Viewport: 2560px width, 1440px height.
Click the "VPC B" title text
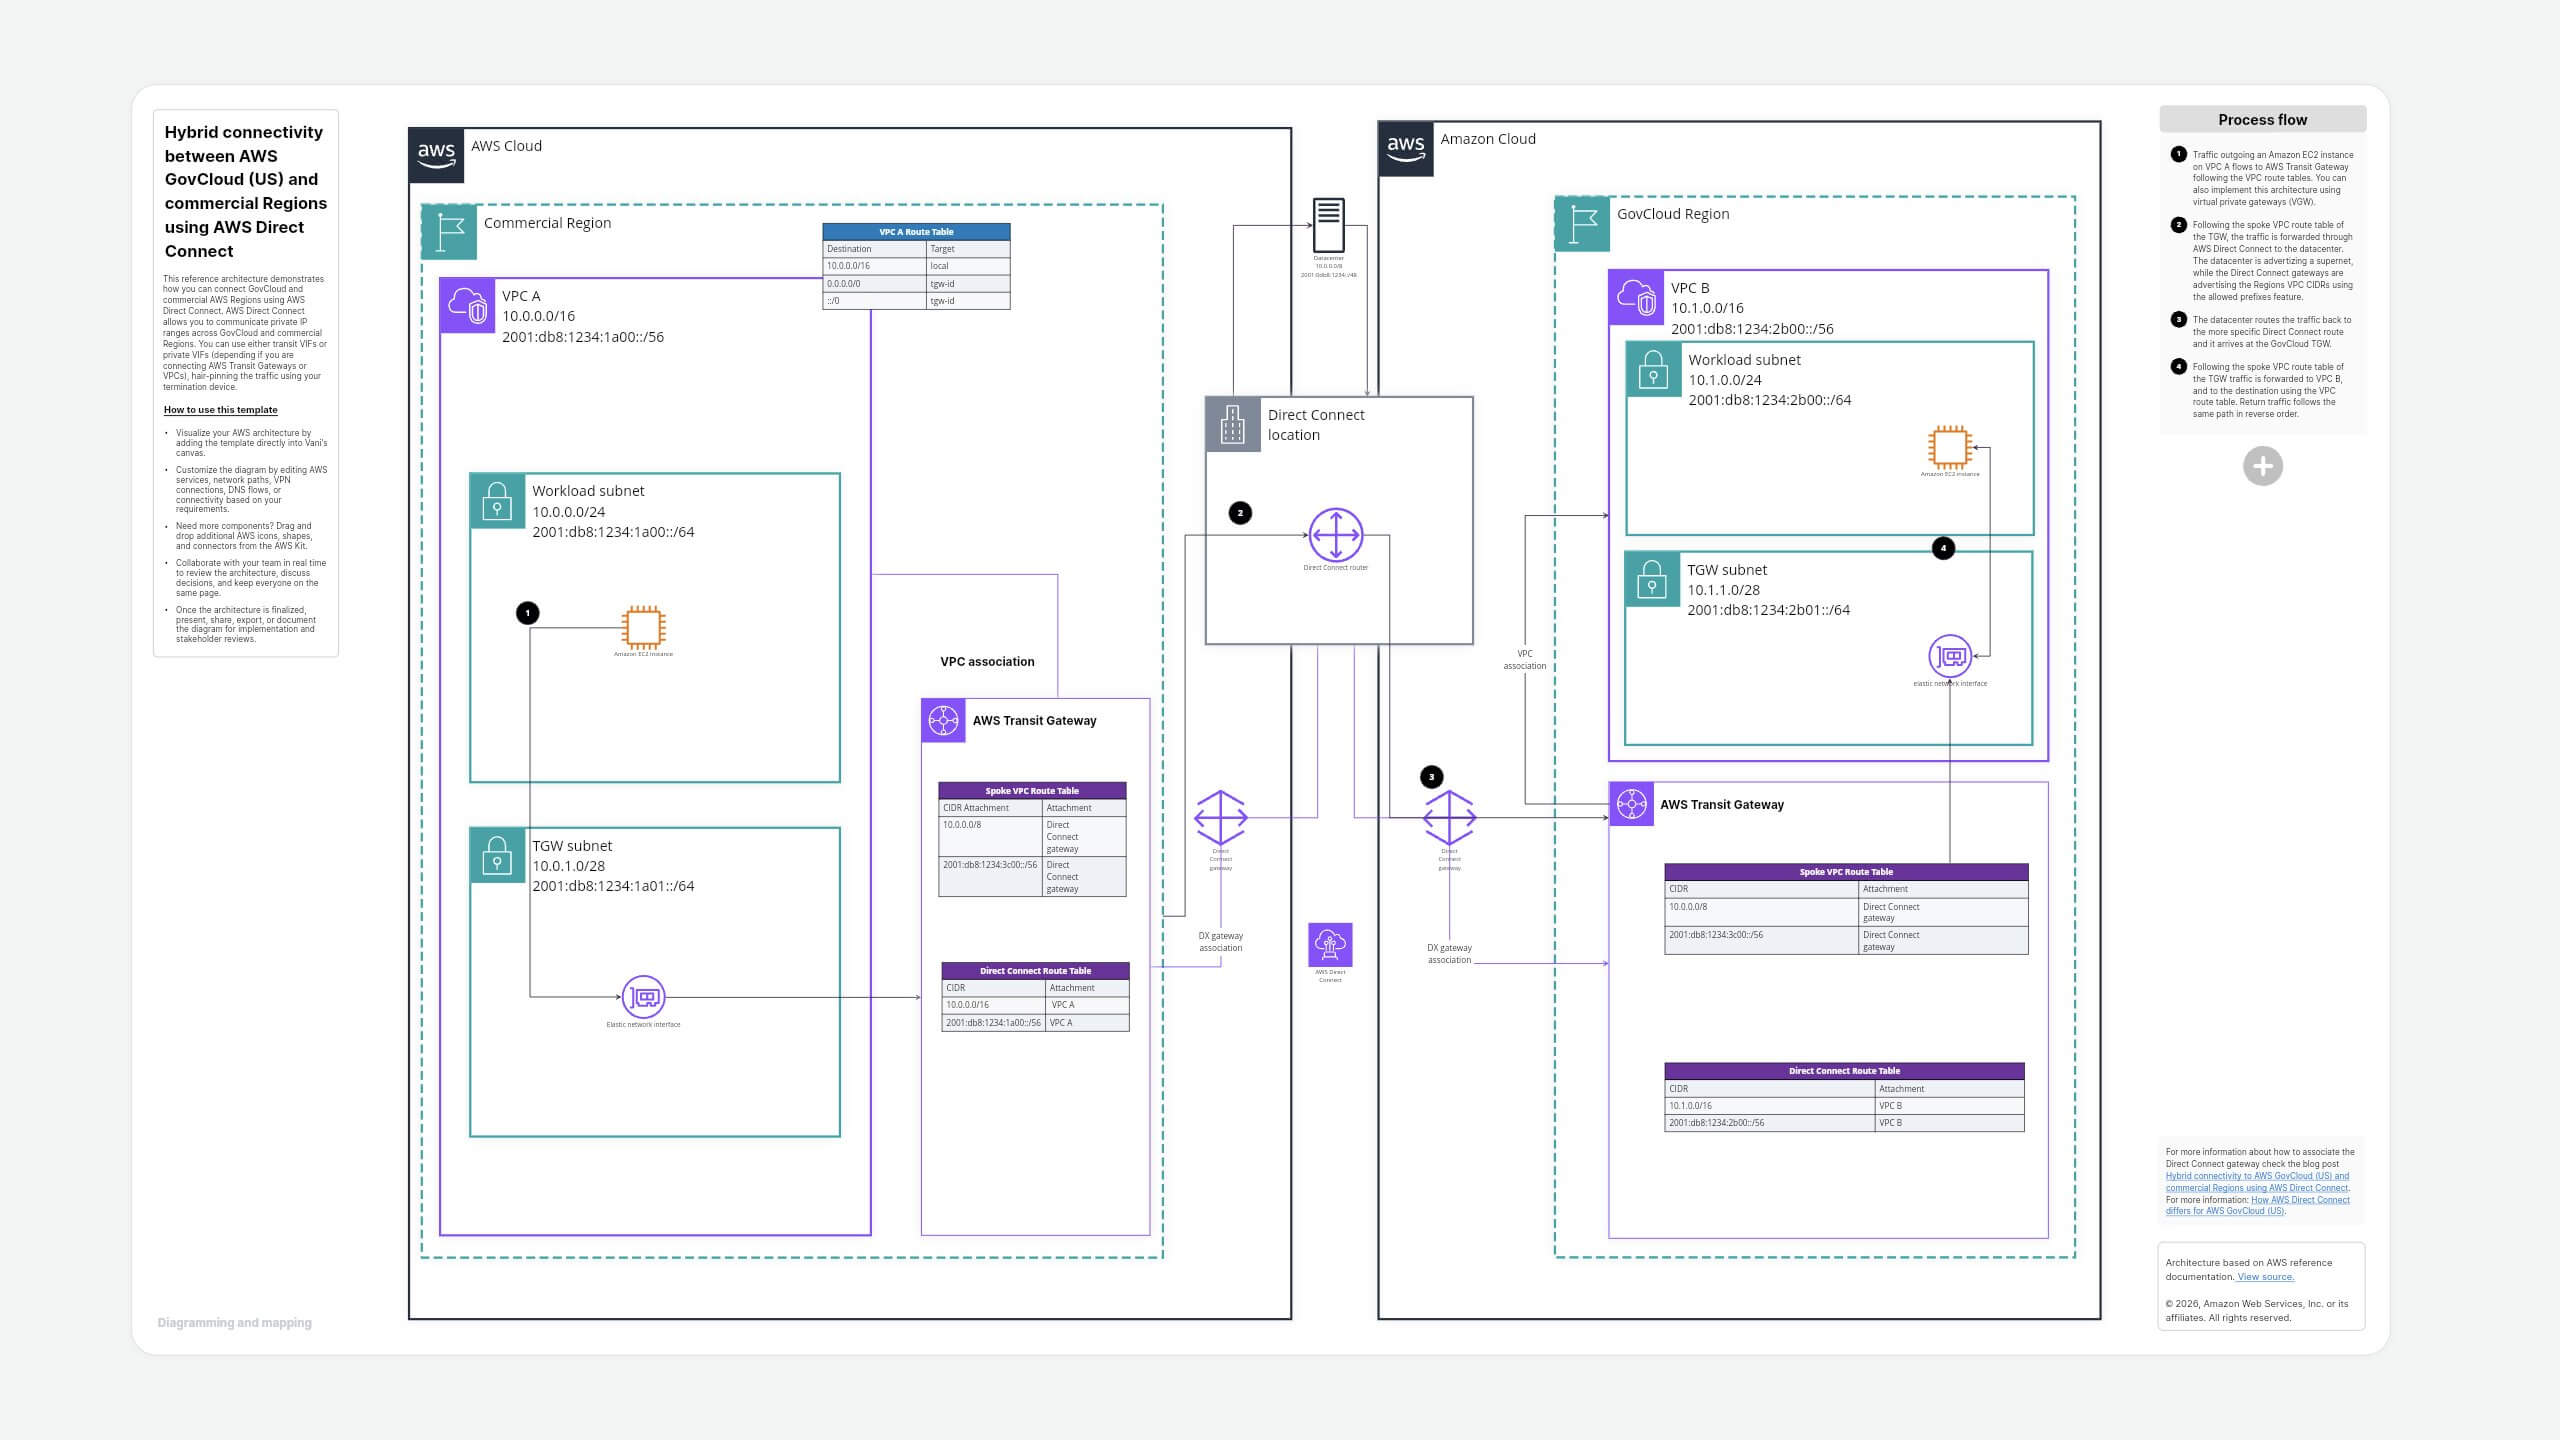[1690, 288]
